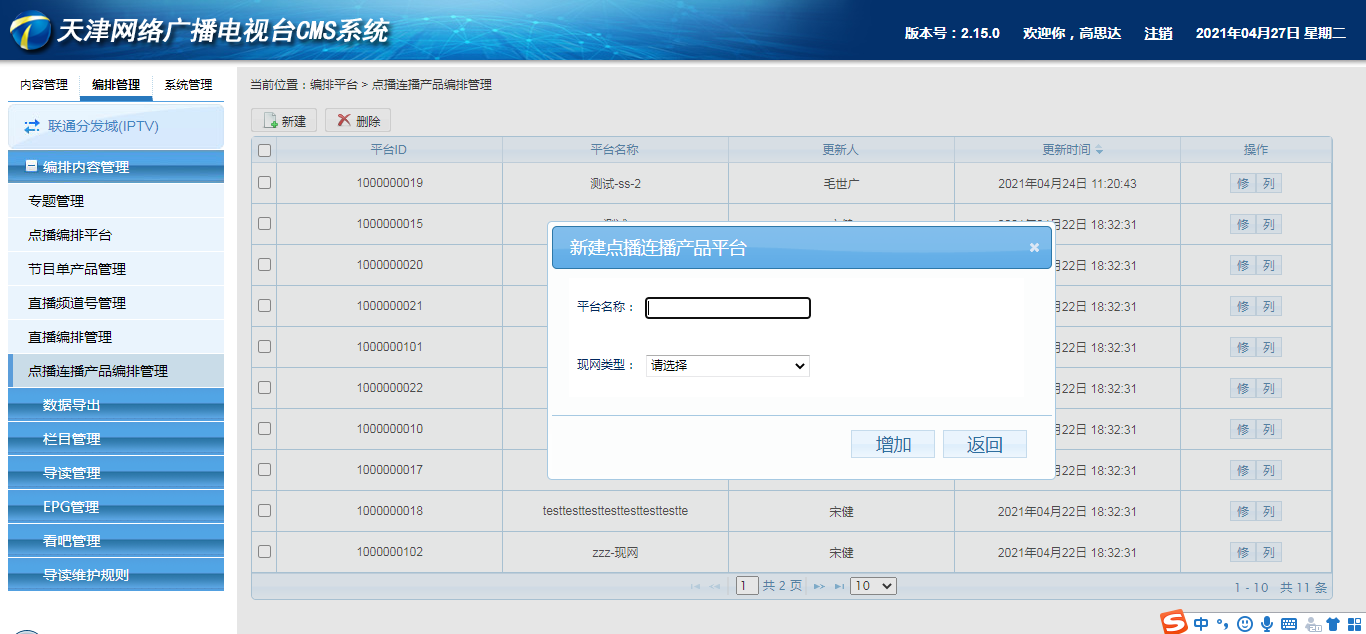
Task: Click 列 button for row 1000000102
Action: [1269, 552]
